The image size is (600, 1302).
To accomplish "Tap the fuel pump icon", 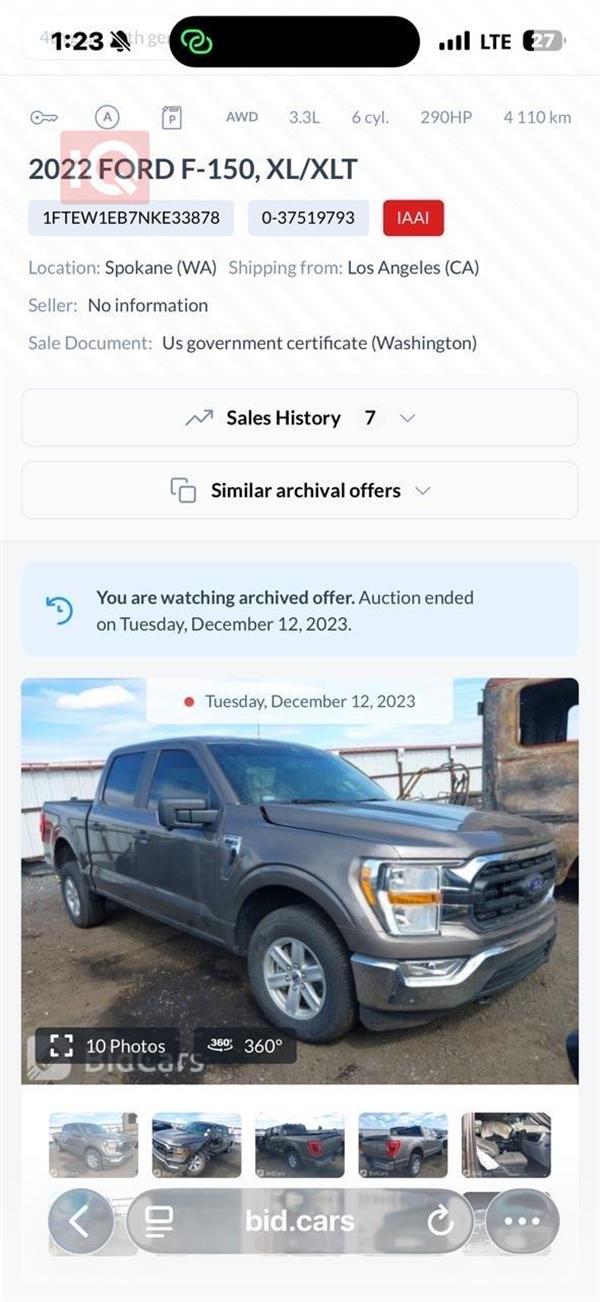I will [x=171, y=118].
